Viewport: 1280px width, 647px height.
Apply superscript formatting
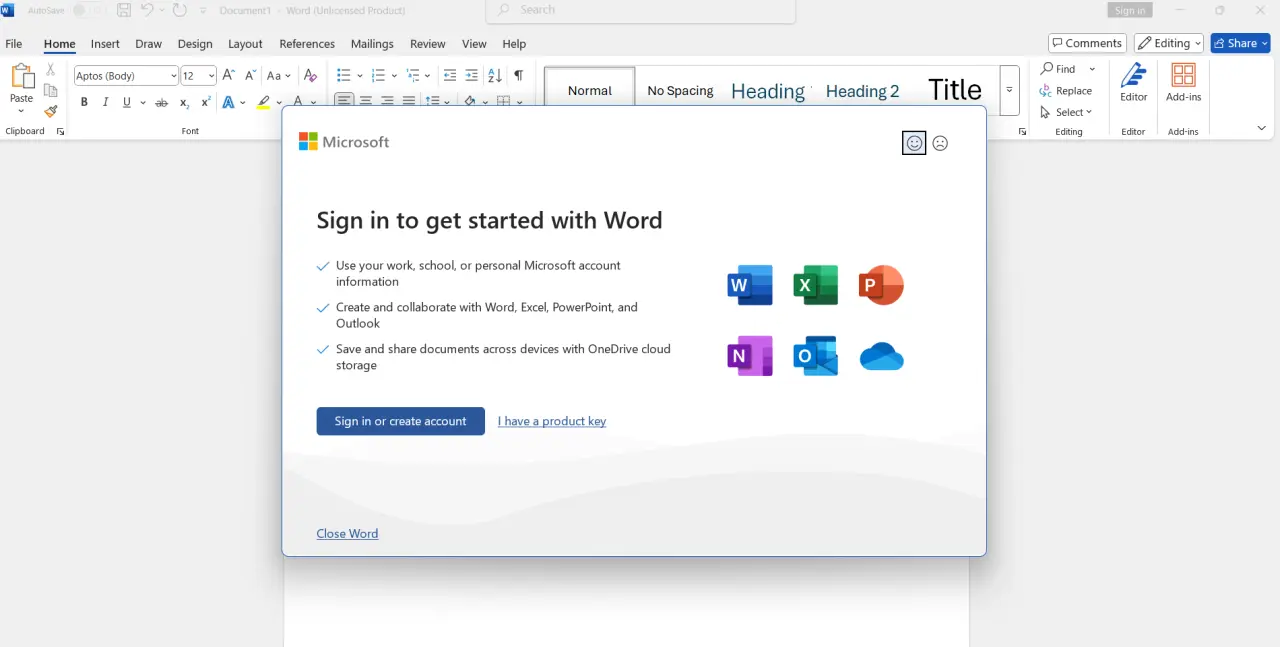(205, 102)
